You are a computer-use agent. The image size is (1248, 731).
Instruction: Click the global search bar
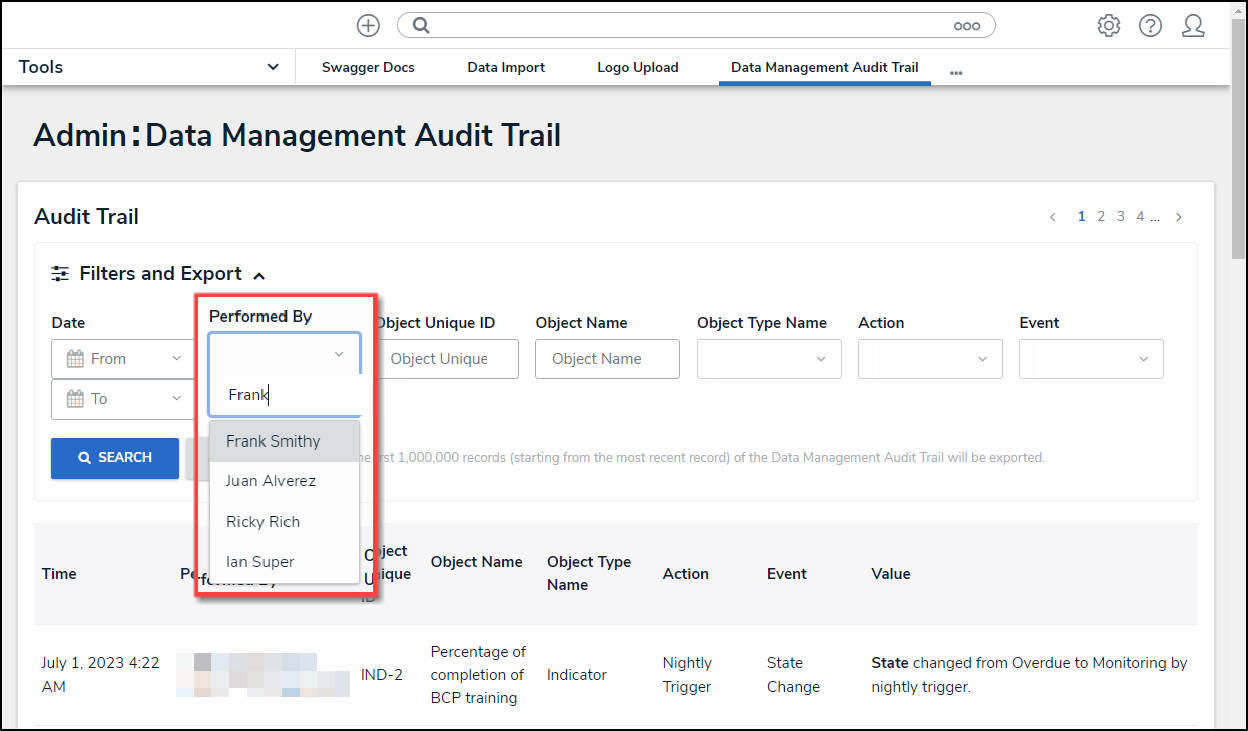[x=696, y=26]
